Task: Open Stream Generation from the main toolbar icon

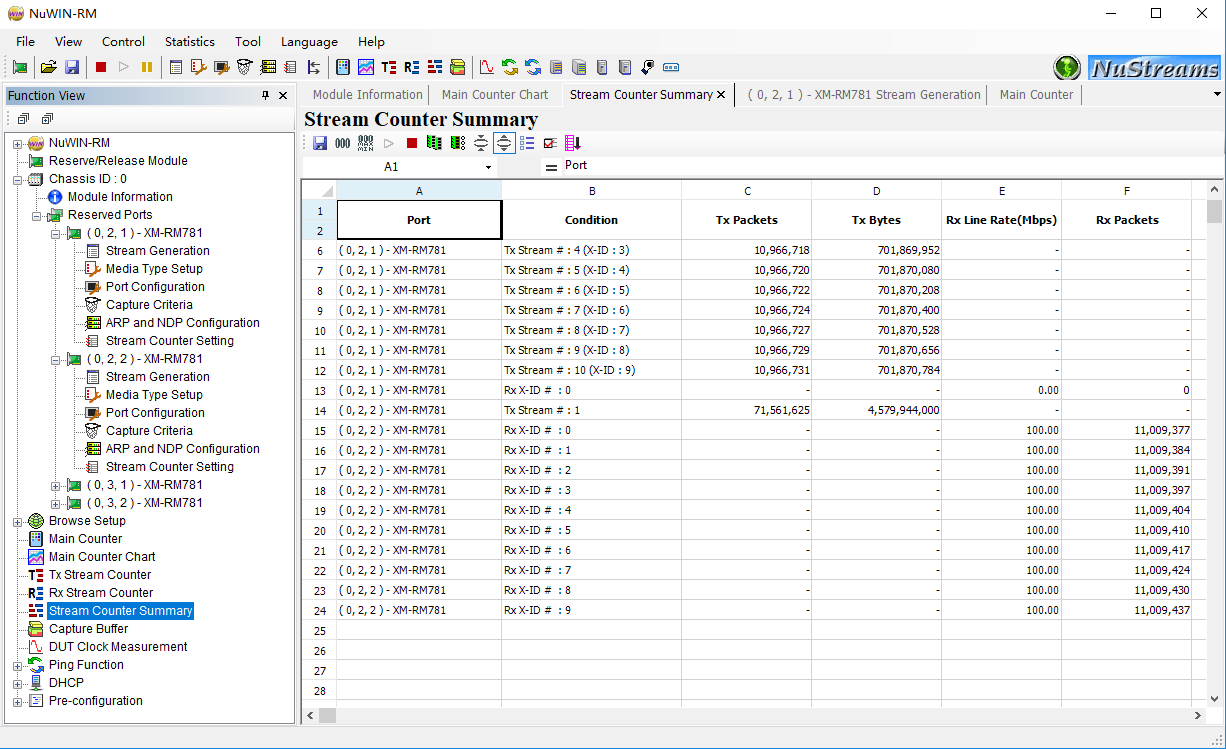Action: tap(176, 67)
